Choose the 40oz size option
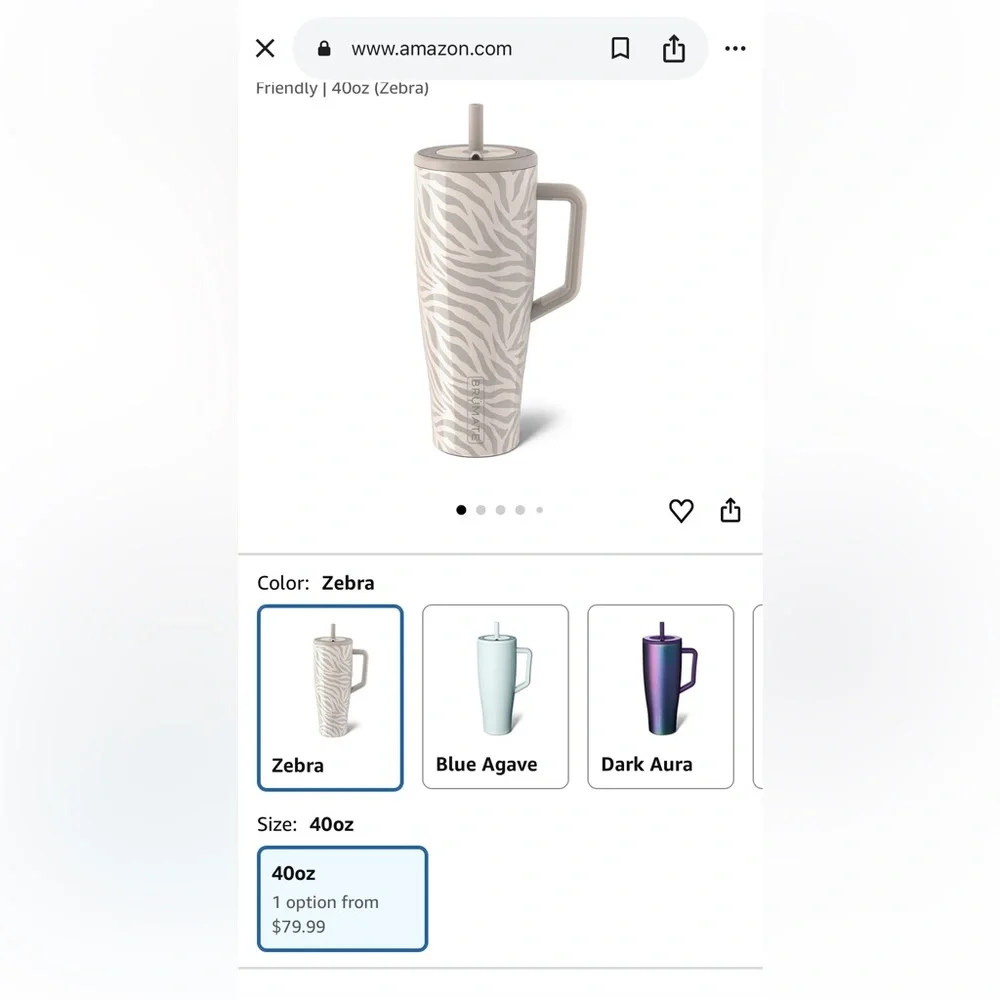 342,899
